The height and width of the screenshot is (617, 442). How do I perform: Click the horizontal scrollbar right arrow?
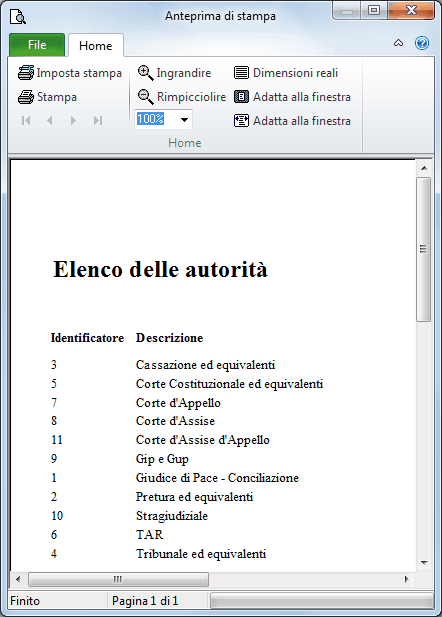click(407, 579)
